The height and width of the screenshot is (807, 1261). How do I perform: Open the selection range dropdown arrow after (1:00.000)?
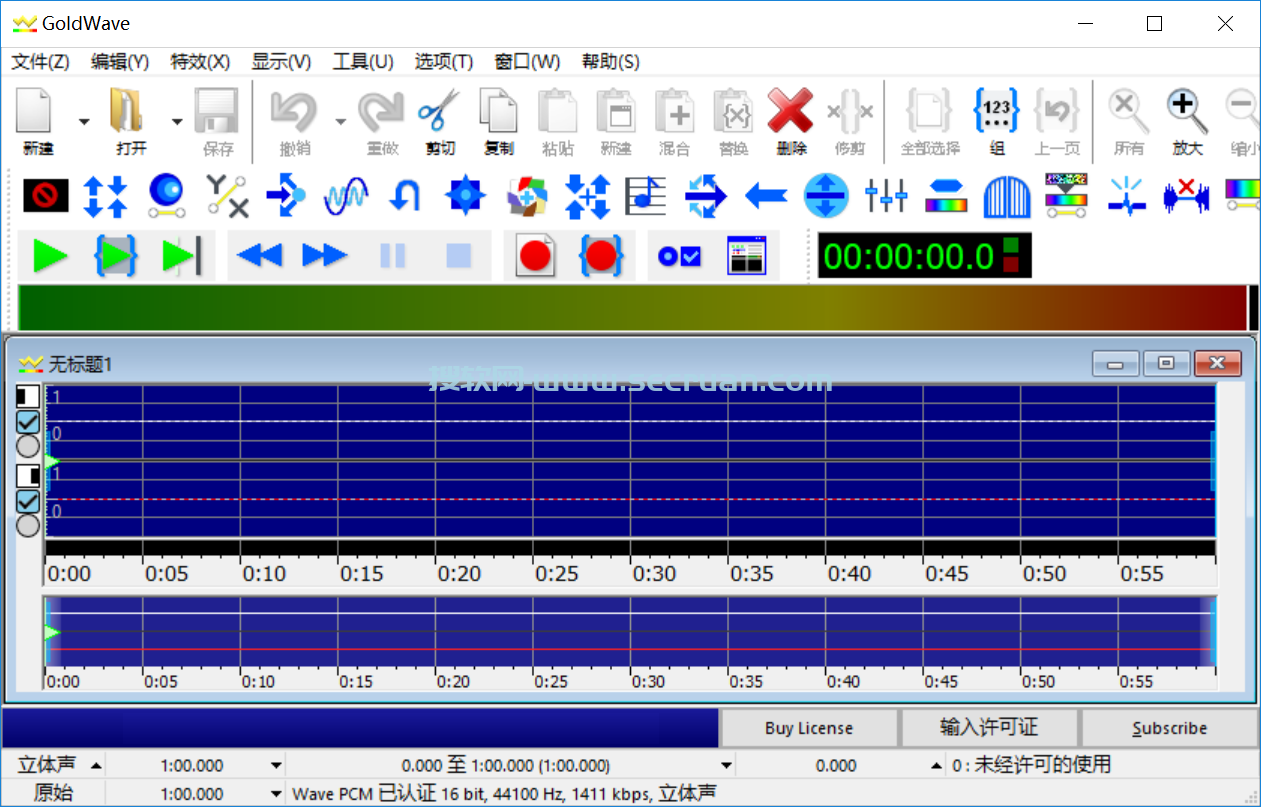[x=727, y=766]
